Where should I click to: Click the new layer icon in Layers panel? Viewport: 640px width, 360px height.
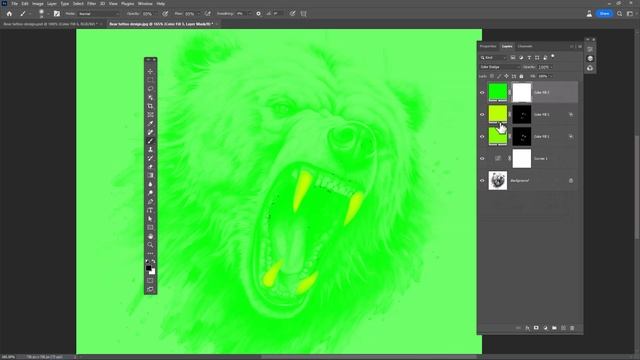click(x=563, y=328)
